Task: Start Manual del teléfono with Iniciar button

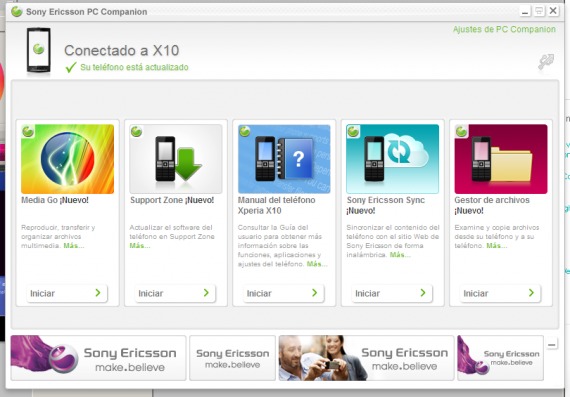Action: click(x=284, y=293)
